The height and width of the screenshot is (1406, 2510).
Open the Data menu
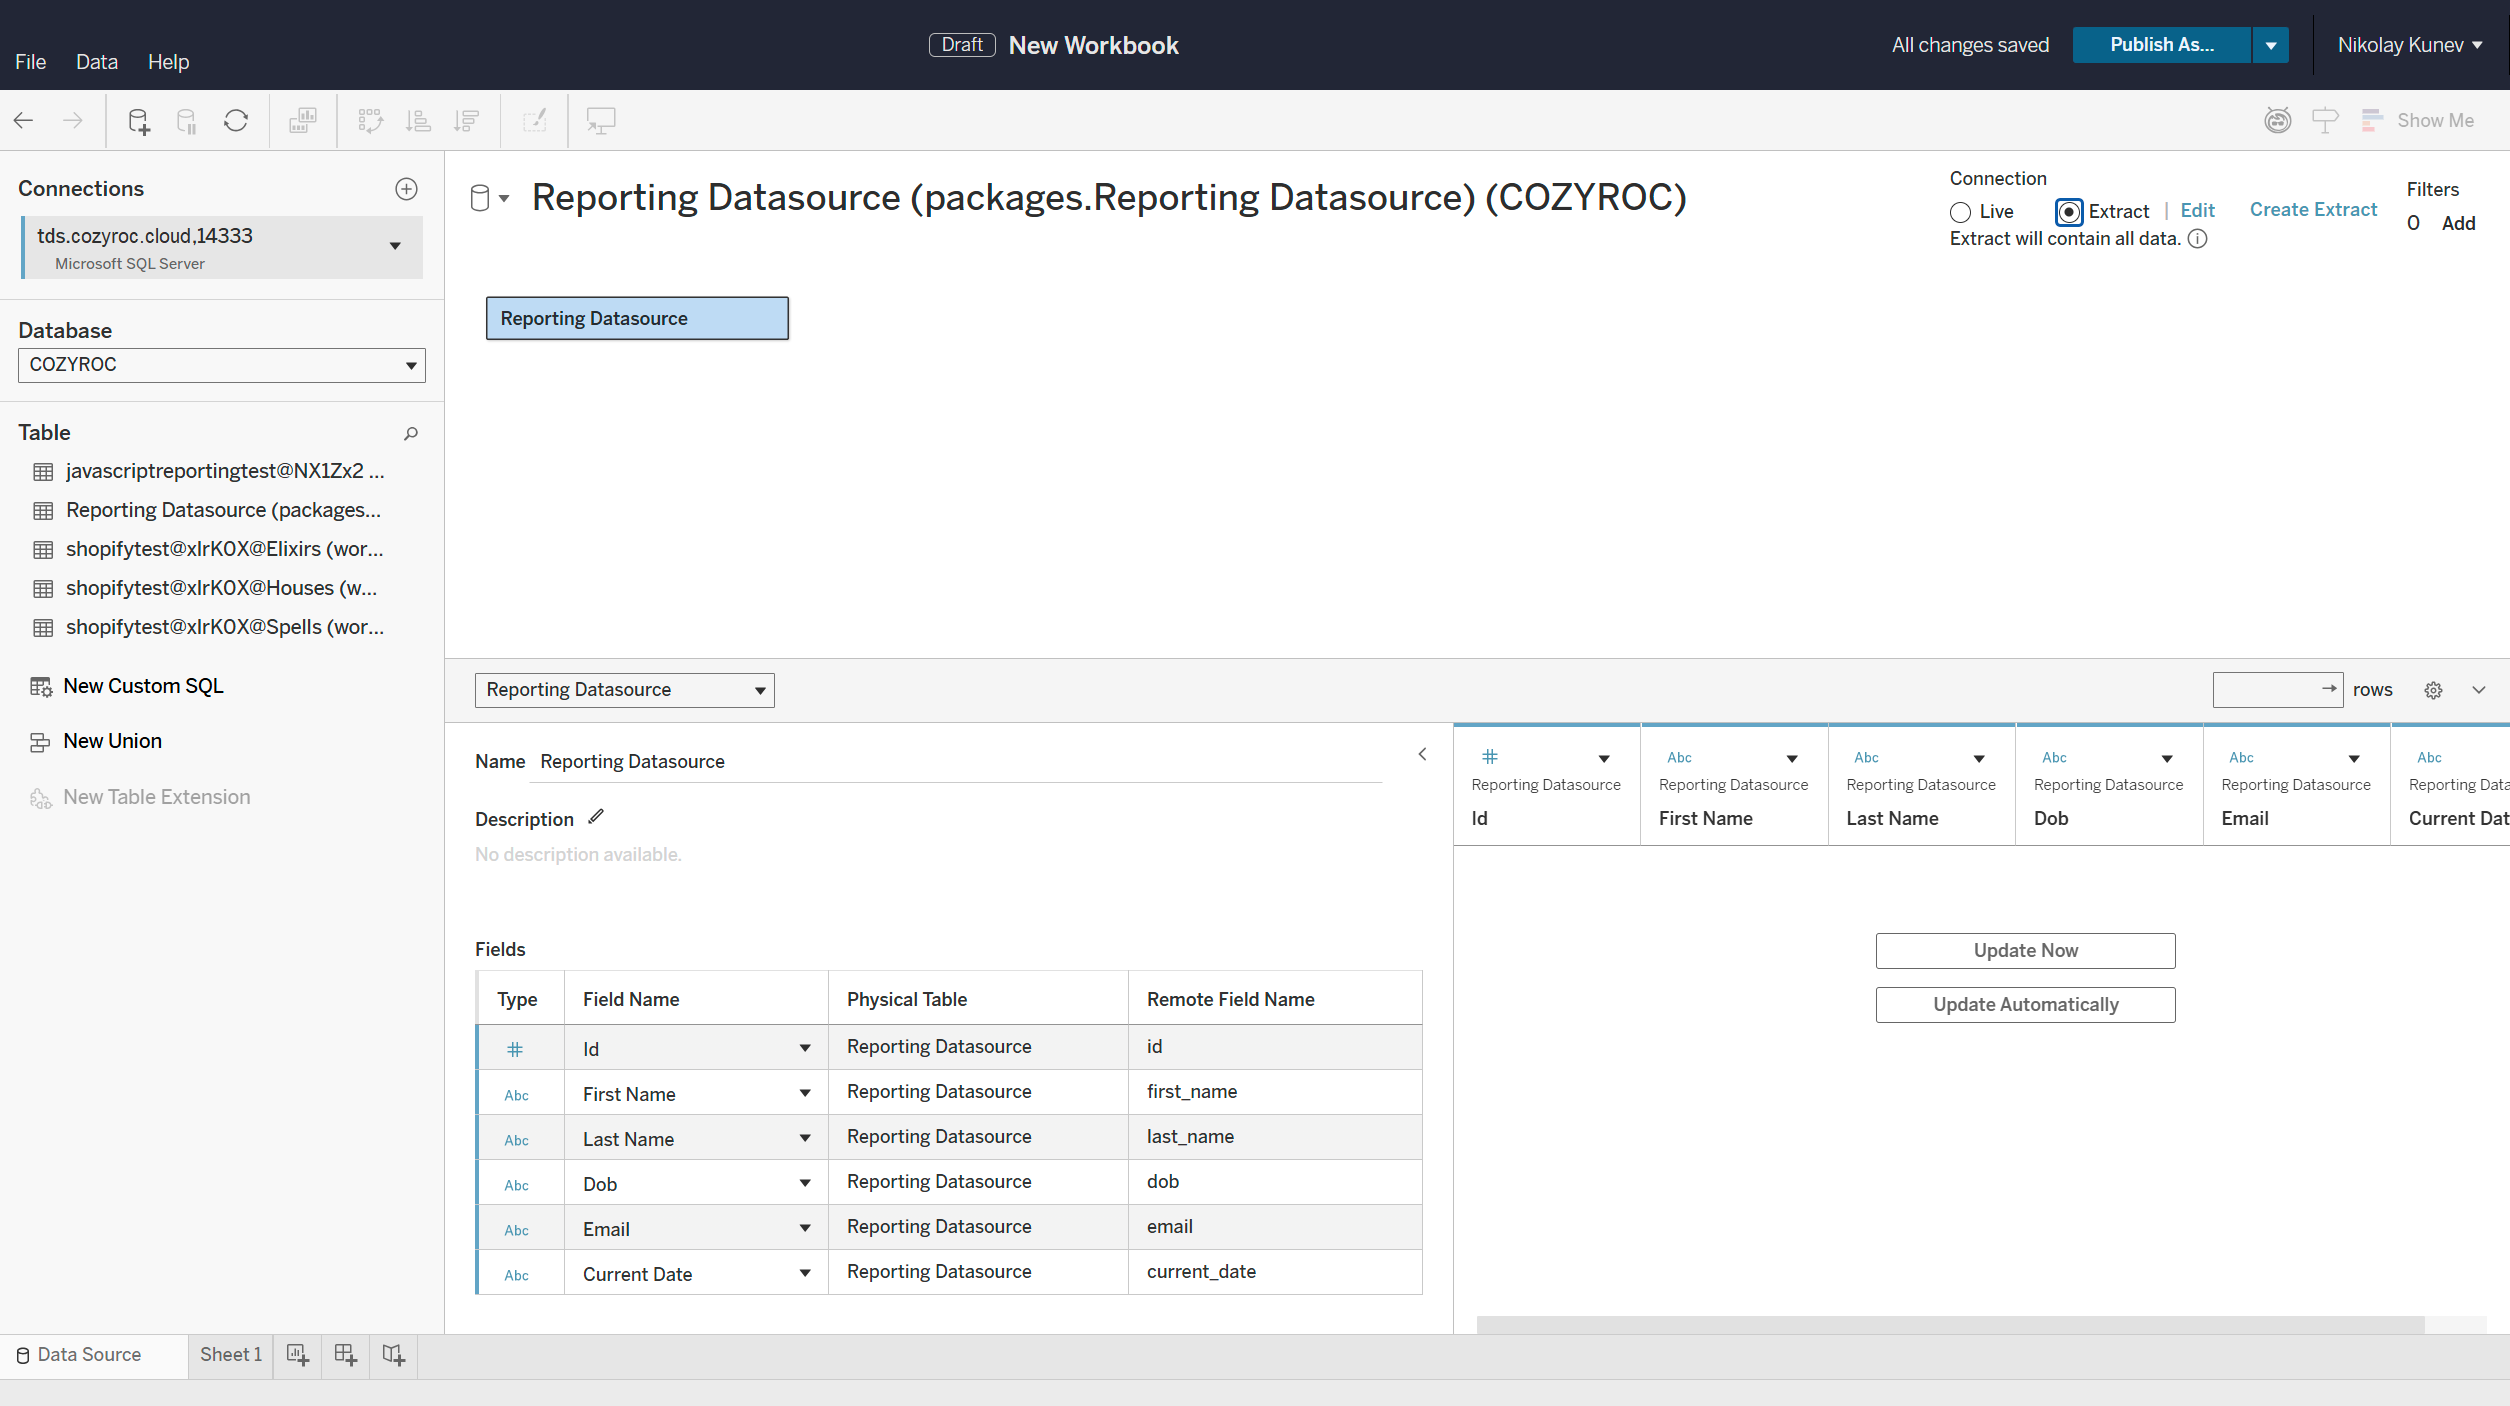click(96, 62)
